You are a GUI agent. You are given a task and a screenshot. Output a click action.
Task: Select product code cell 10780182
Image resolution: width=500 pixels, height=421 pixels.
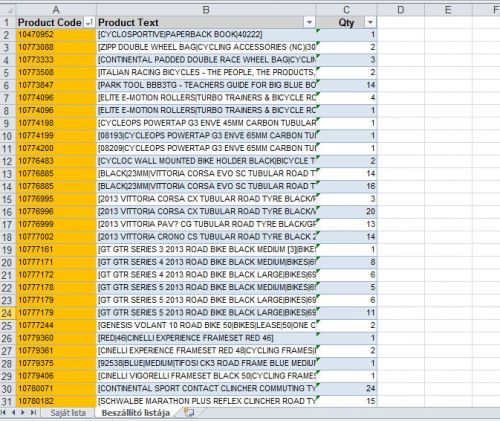click(56, 401)
